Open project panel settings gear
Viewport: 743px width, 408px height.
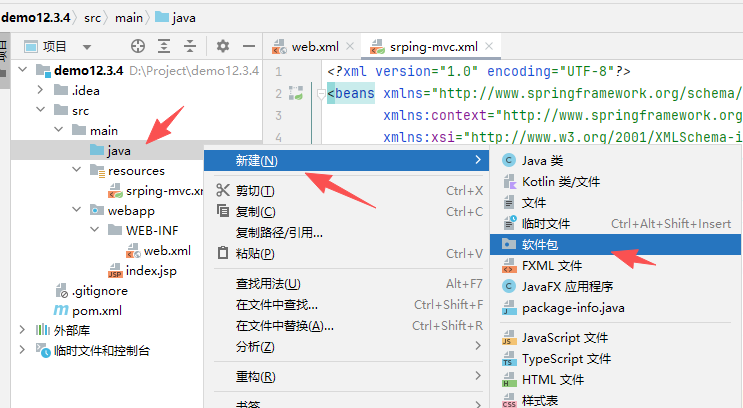point(223,46)
